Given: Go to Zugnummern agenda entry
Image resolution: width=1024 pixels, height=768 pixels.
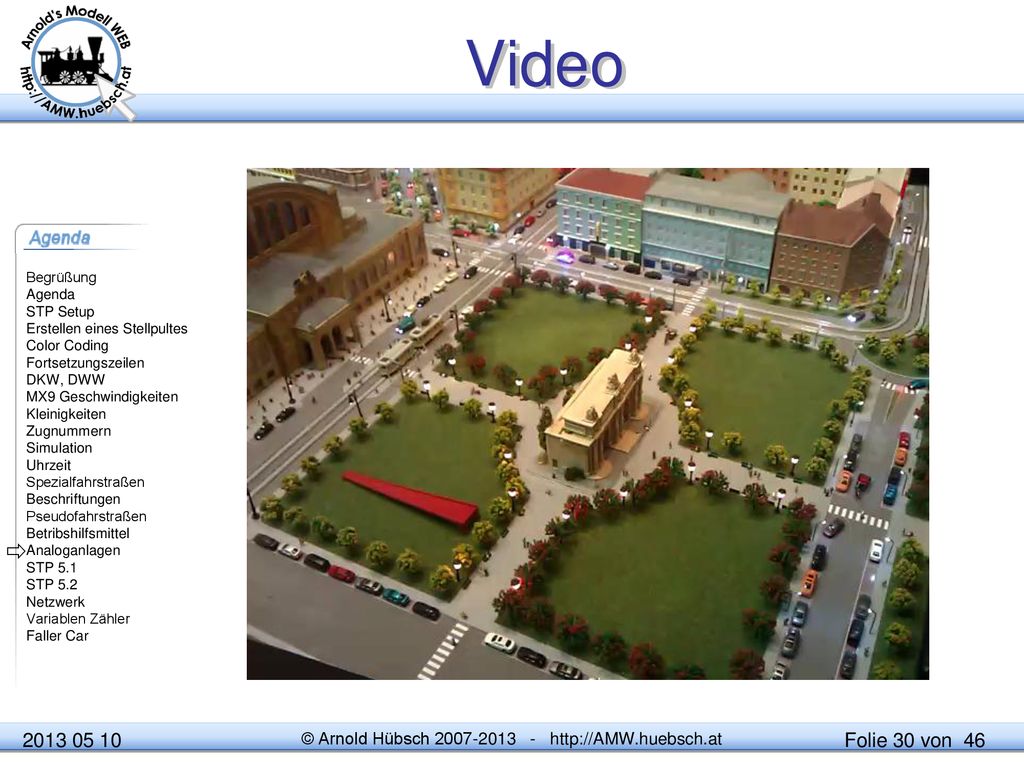Looking at the screenshot, I should (69, 431).
